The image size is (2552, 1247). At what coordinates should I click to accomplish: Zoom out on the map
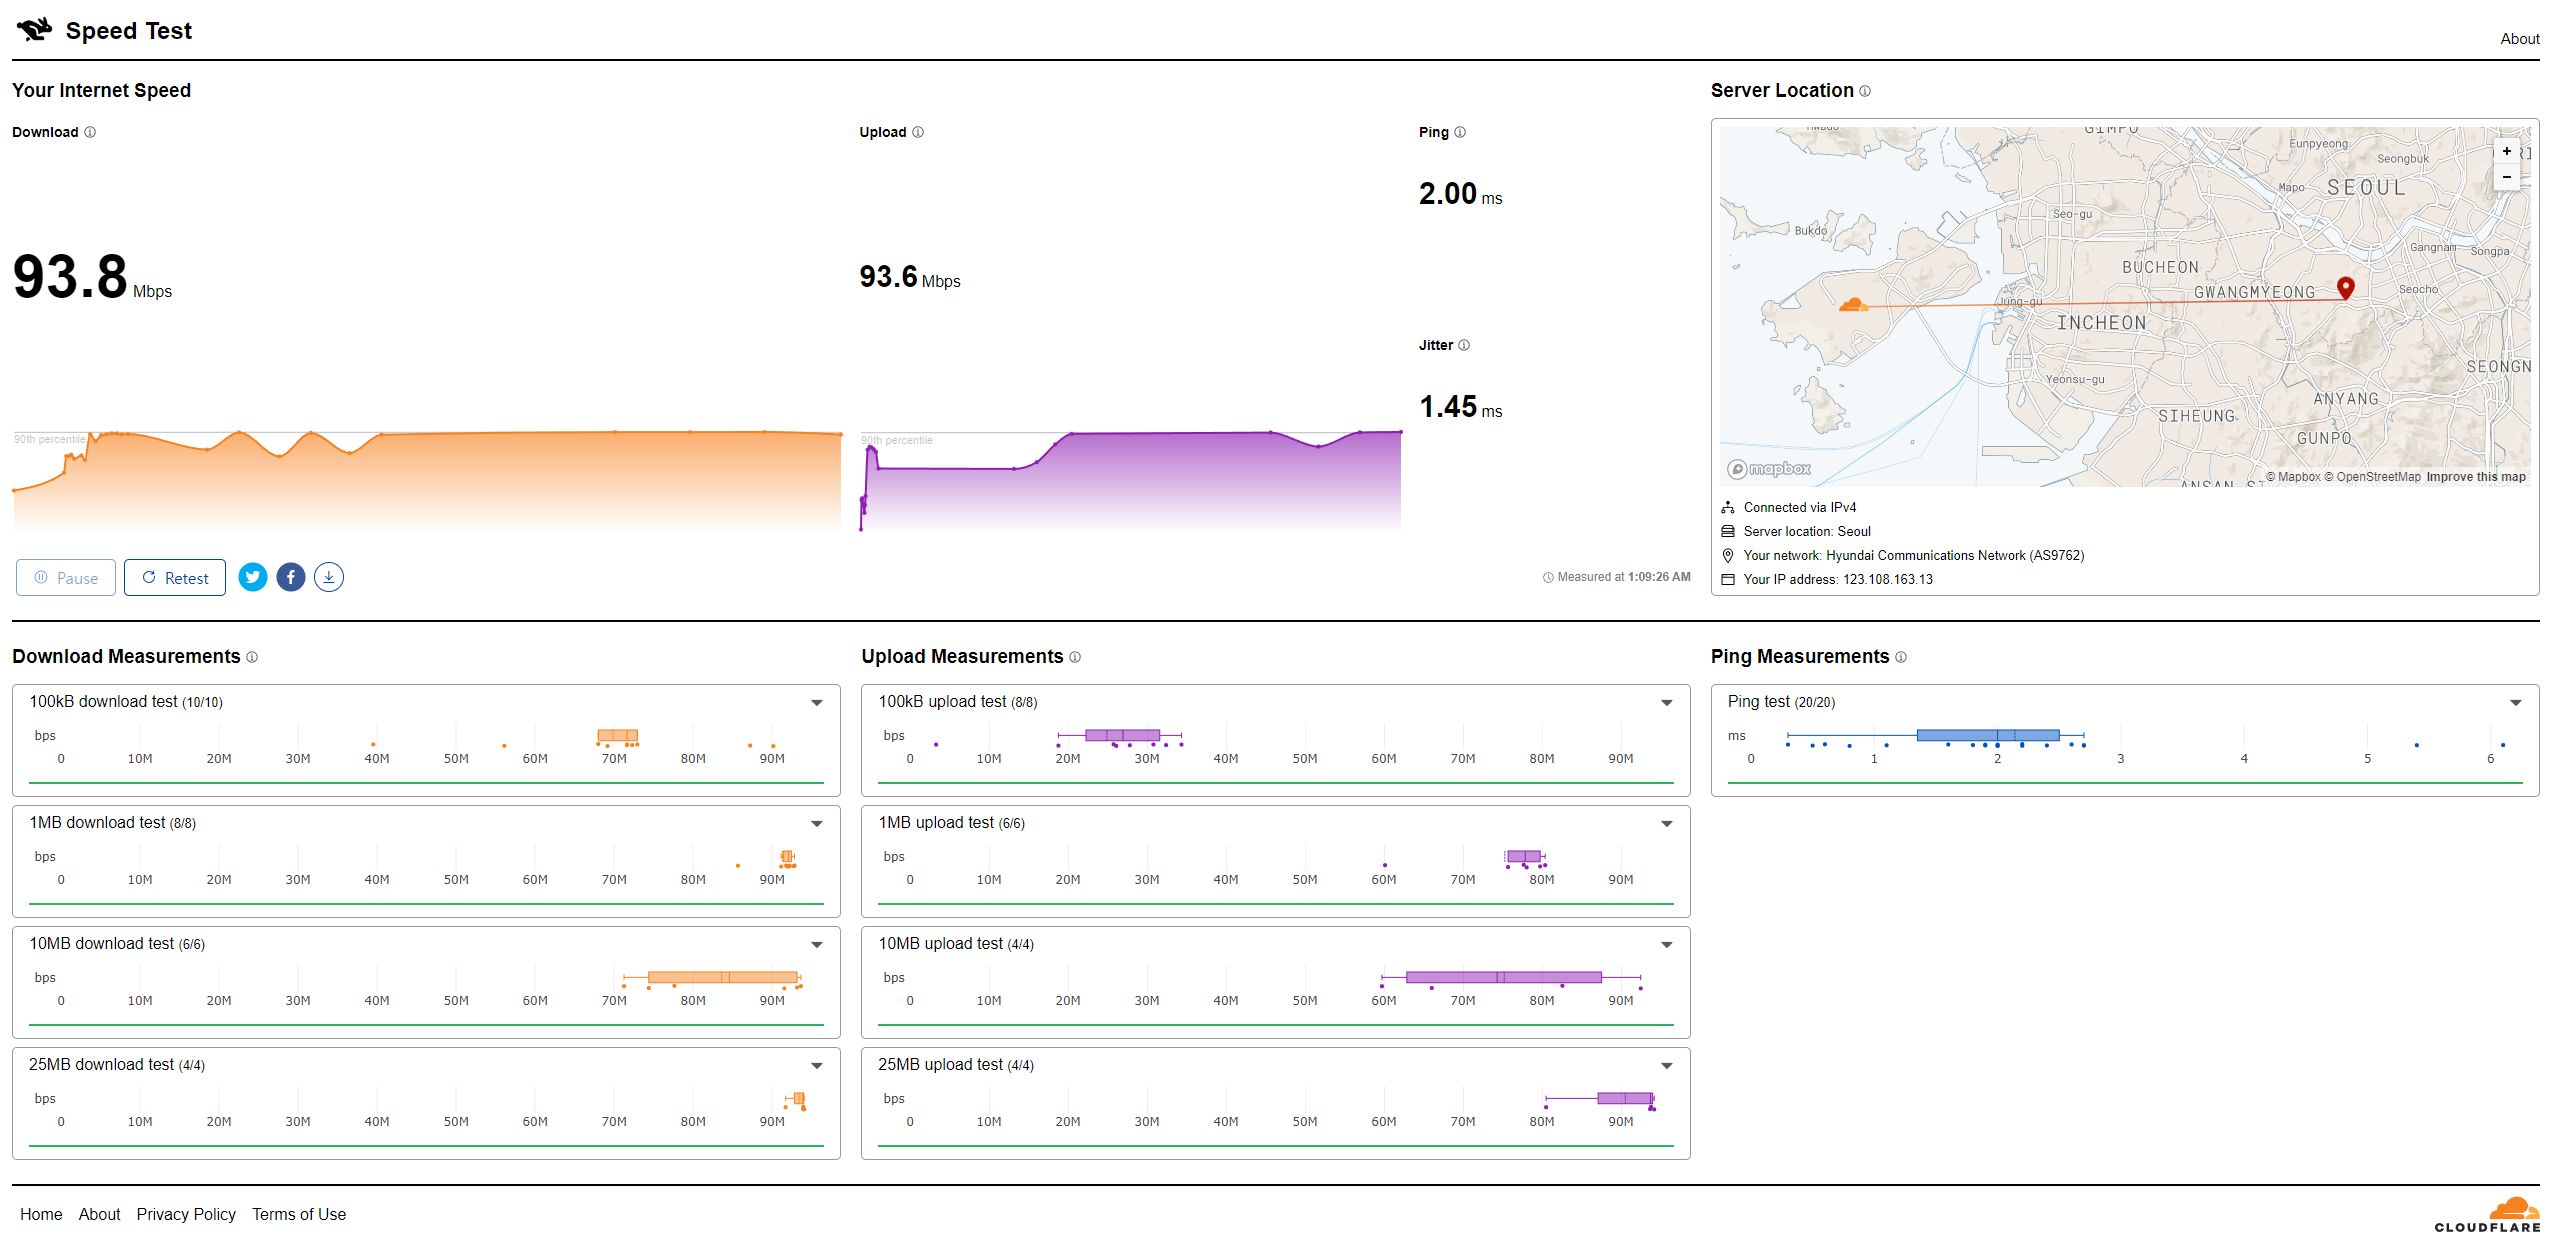[x=2506, y=177]
